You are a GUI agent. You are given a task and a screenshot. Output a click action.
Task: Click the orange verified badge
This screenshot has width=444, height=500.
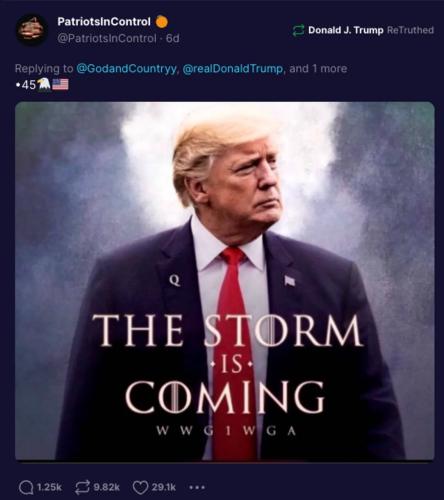tap(162, 22)
